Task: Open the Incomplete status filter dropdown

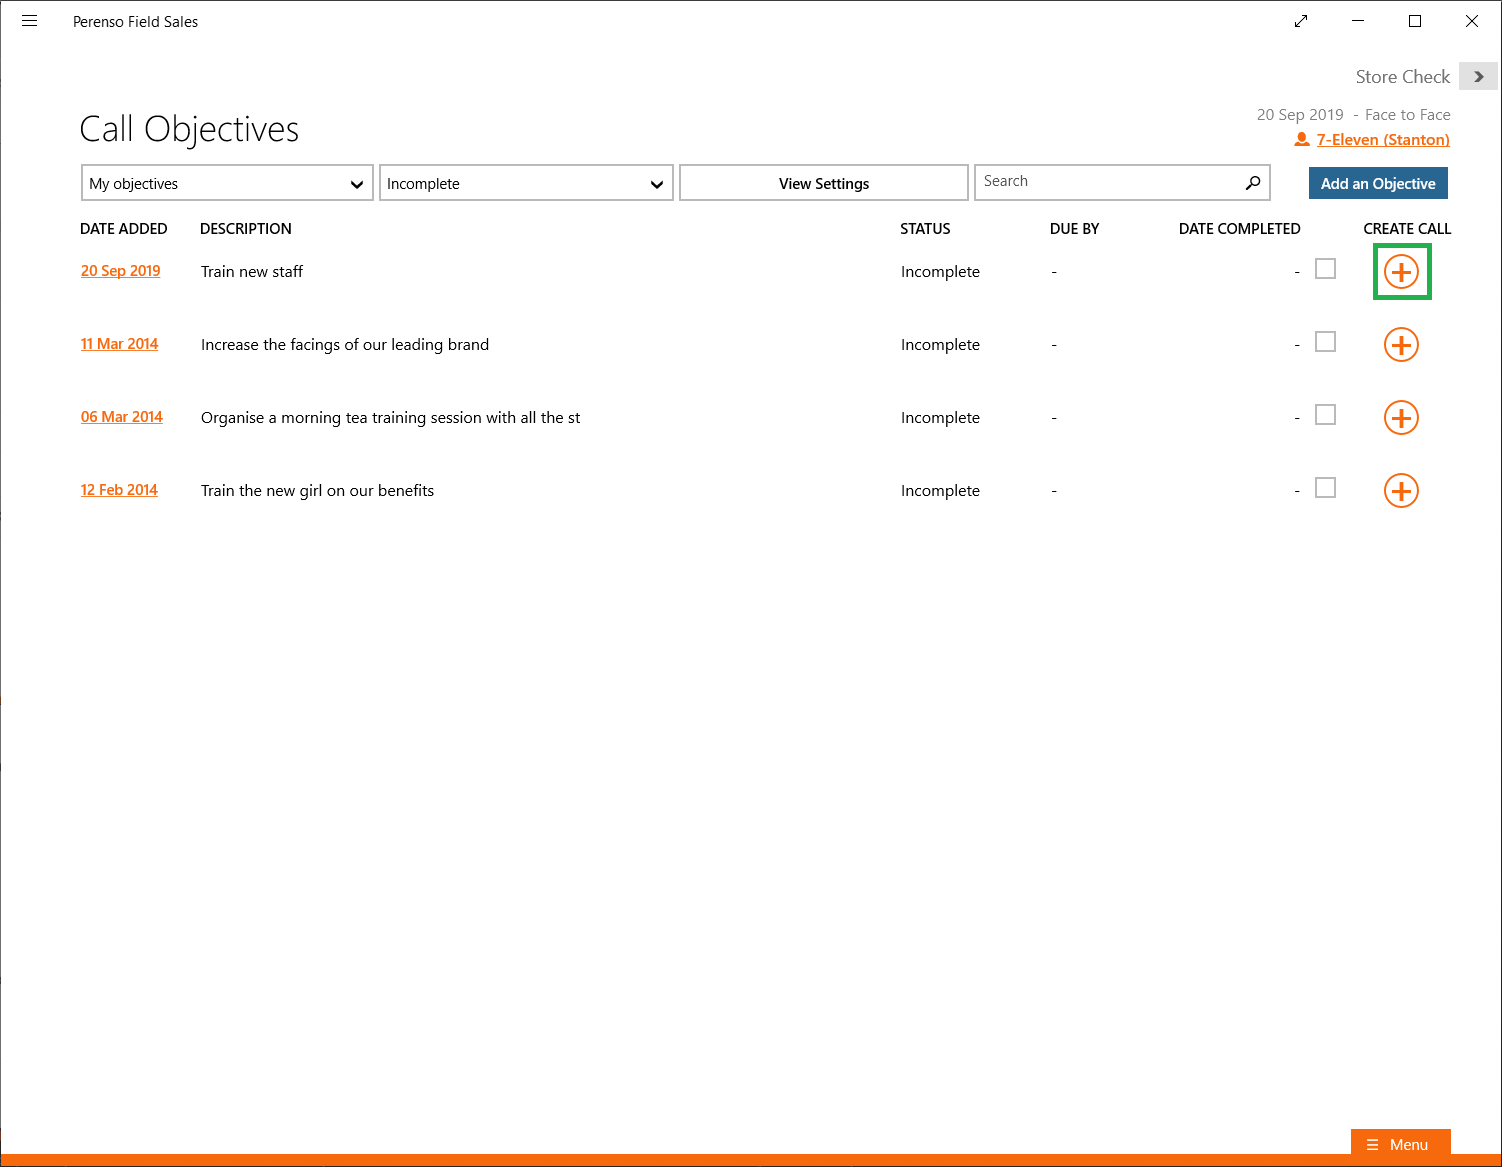Action: tap(526, 183)
